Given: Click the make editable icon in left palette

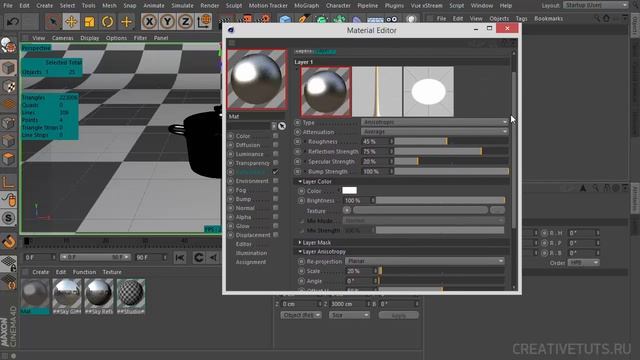Looking at the screenshot, I should tap(8, 45).
